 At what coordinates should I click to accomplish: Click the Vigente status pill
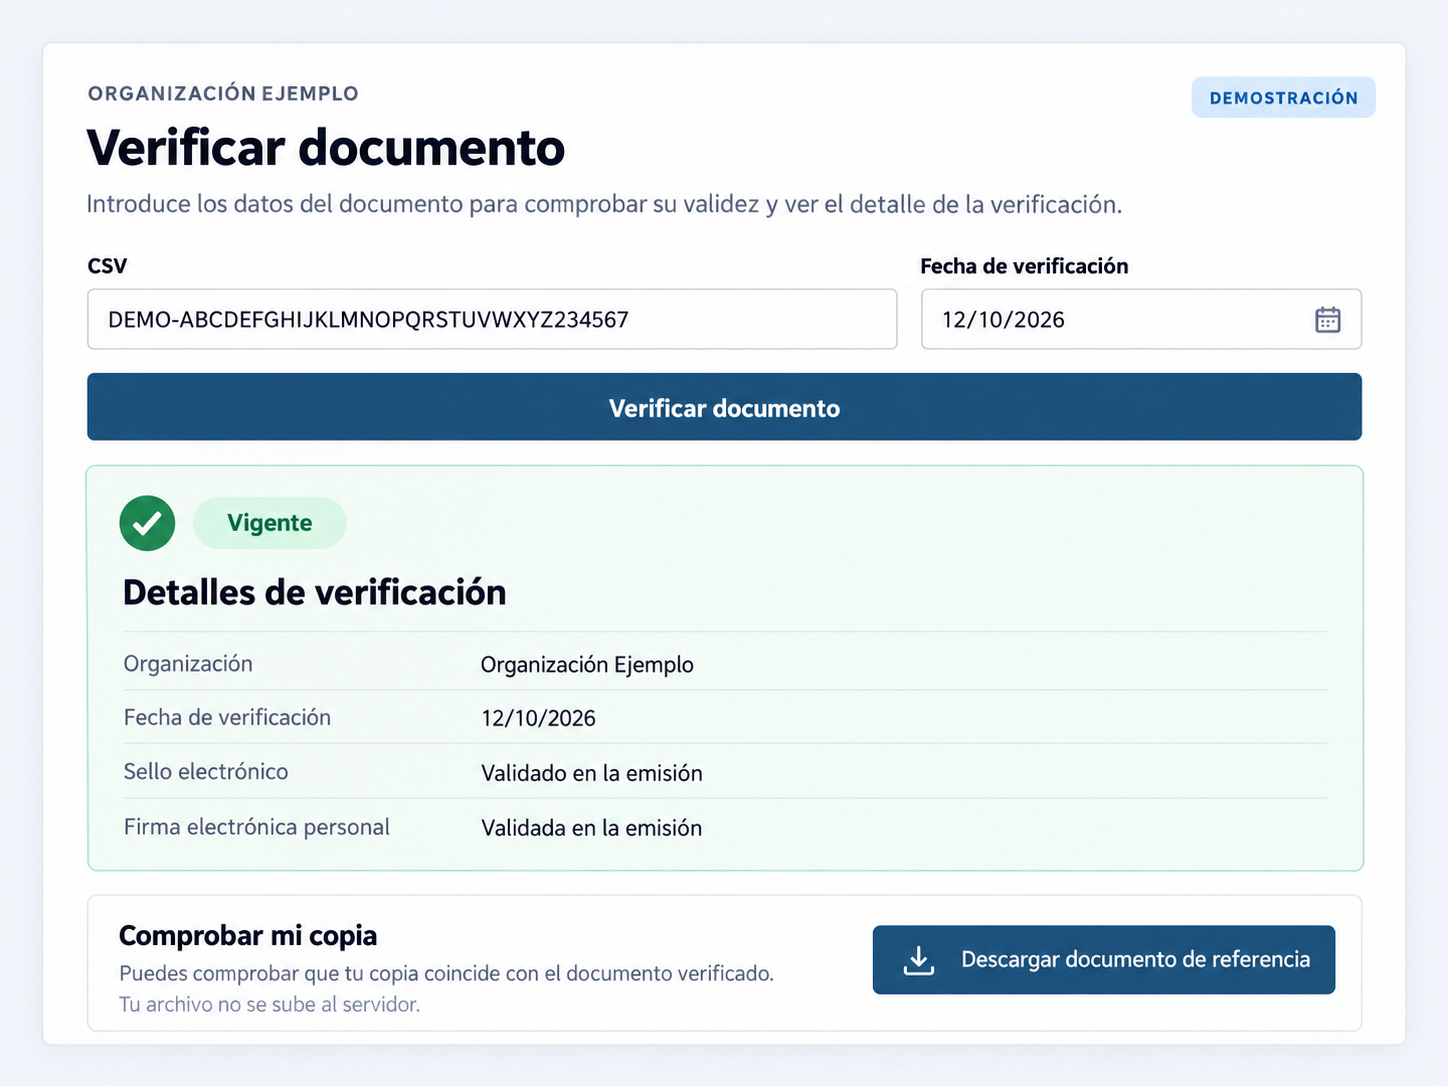[270, 523]
